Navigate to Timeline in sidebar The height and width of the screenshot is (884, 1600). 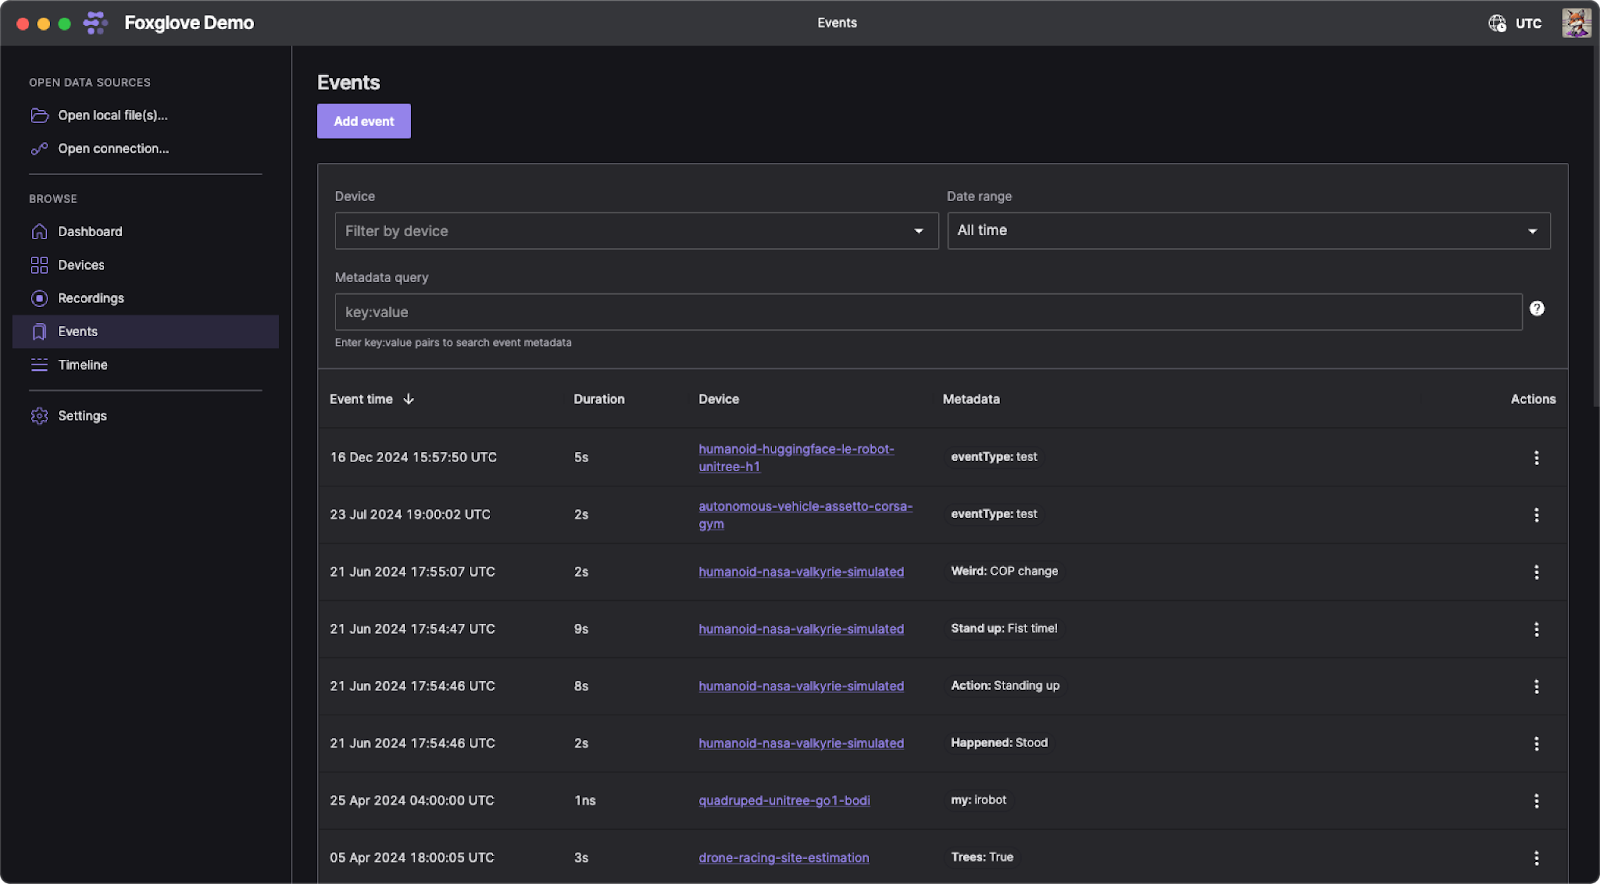(82, 365)
